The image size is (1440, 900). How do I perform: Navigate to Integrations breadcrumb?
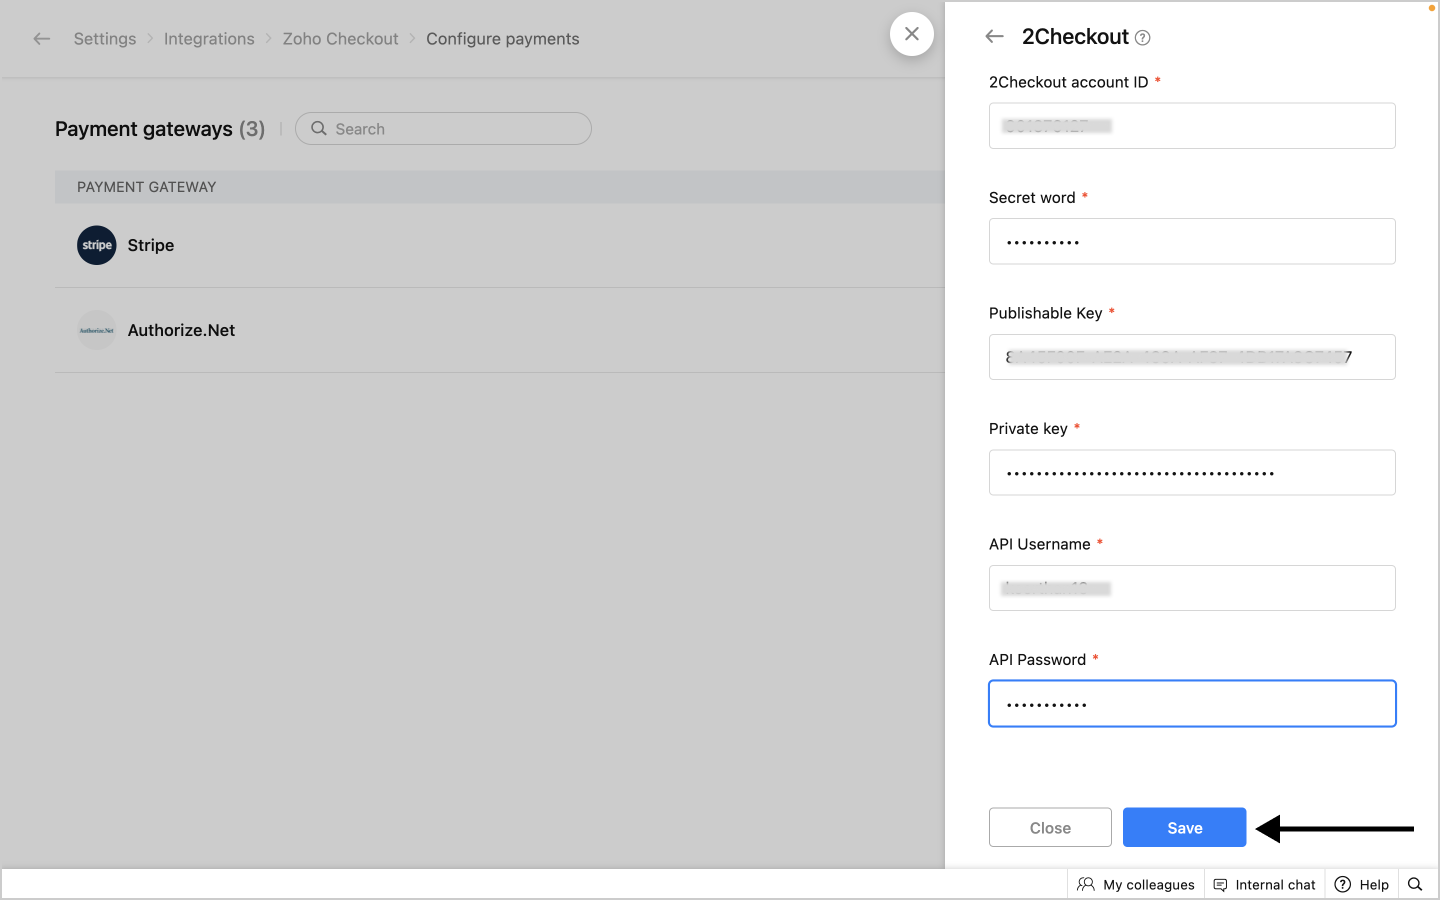(x=209, y=39)
